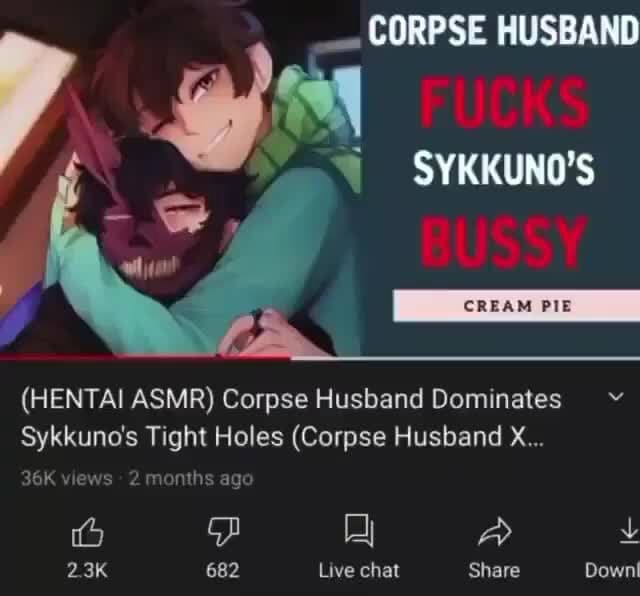This screenshot has width=640, height=596.
Task: Click the truncated Download label
Action: [x=612, y=570]
